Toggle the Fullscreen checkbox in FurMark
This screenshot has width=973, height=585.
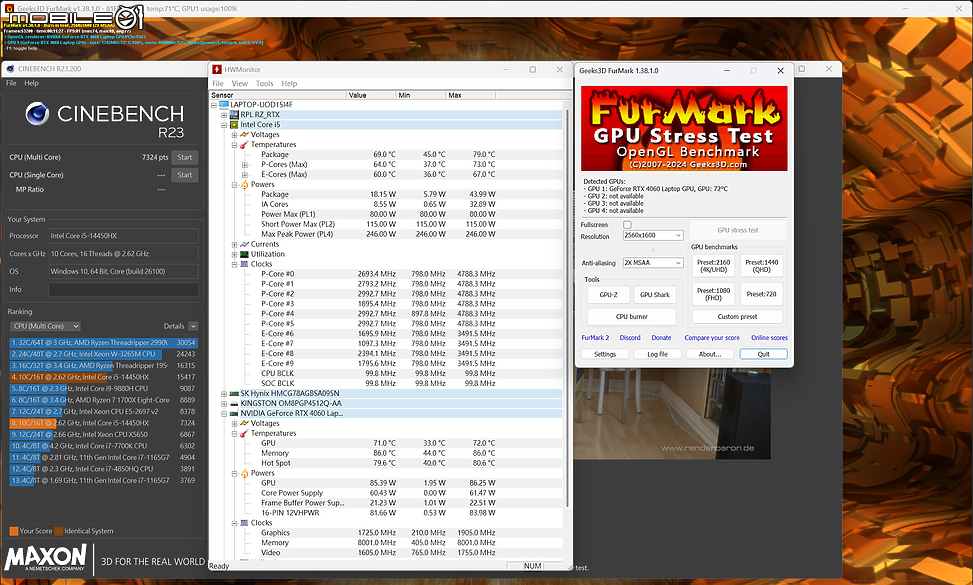coord(627,225)
